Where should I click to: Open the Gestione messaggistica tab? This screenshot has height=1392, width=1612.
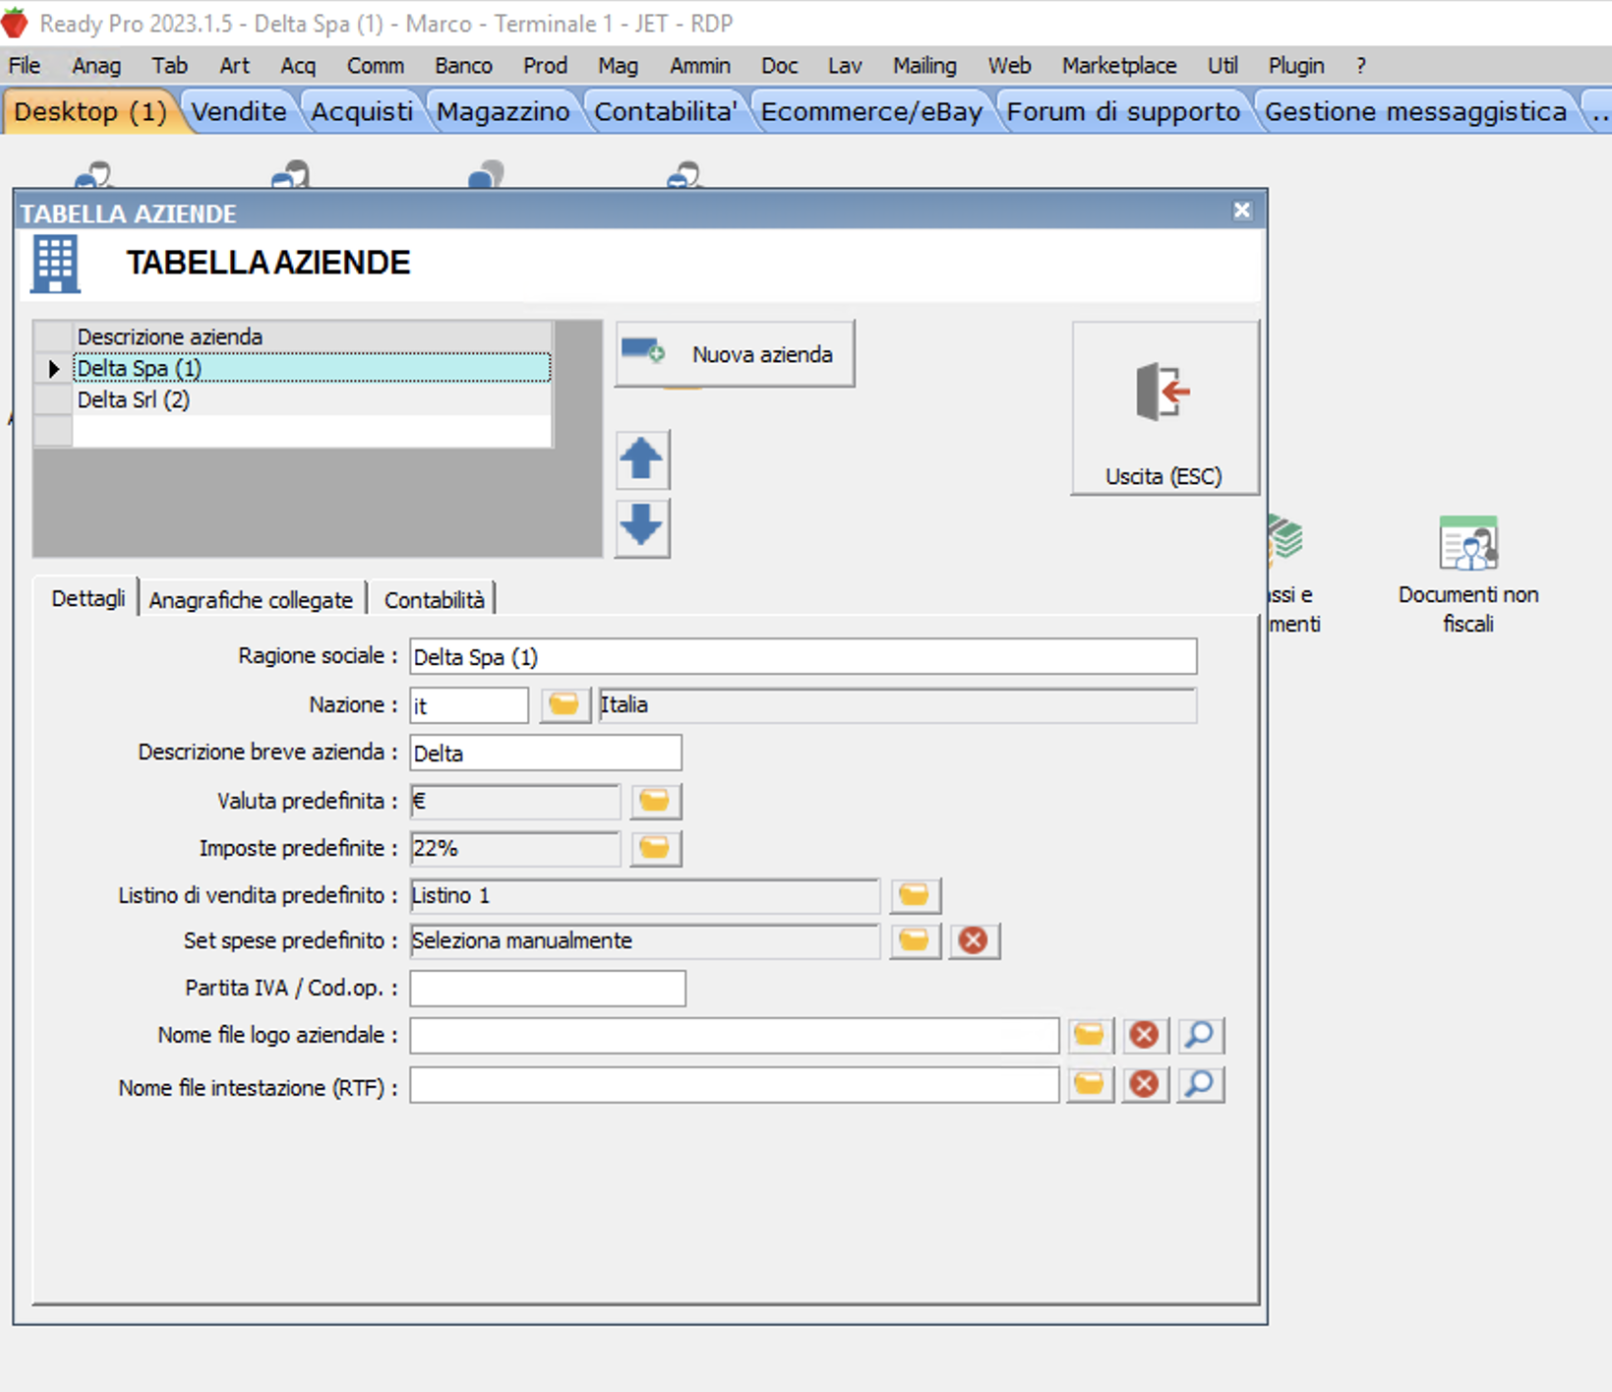point(1415,111)
